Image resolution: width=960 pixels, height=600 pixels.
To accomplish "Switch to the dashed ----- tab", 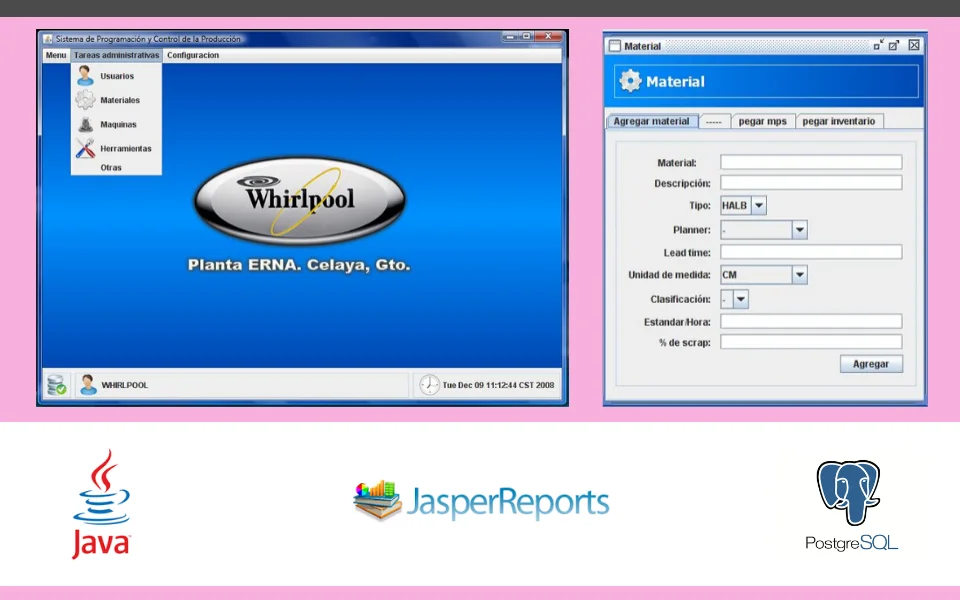I will (x=714, y=121).
